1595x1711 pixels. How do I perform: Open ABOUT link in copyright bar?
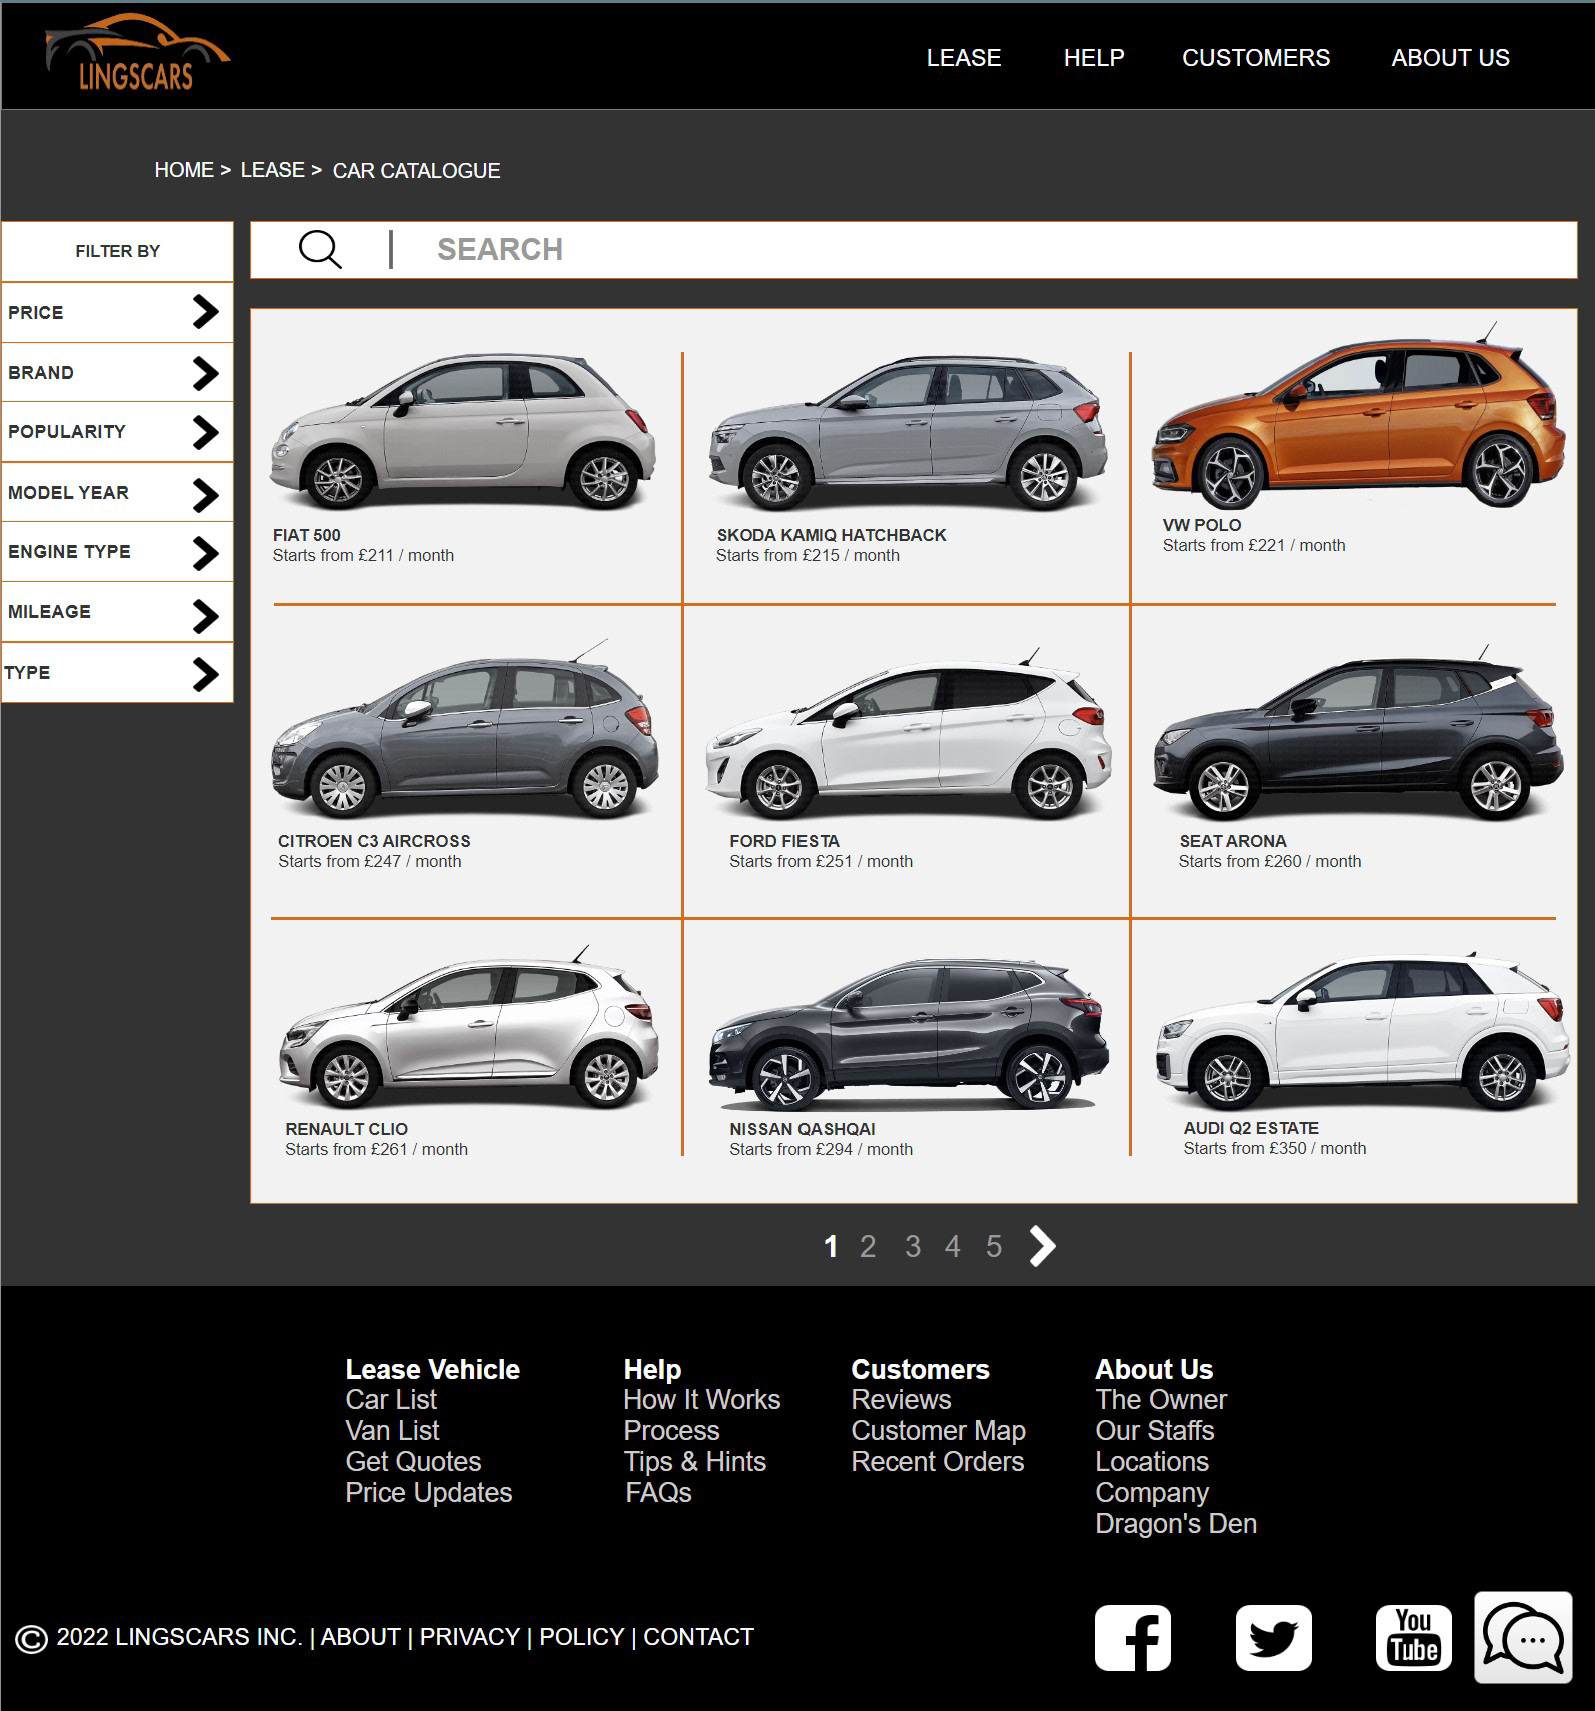[360, 1637]
